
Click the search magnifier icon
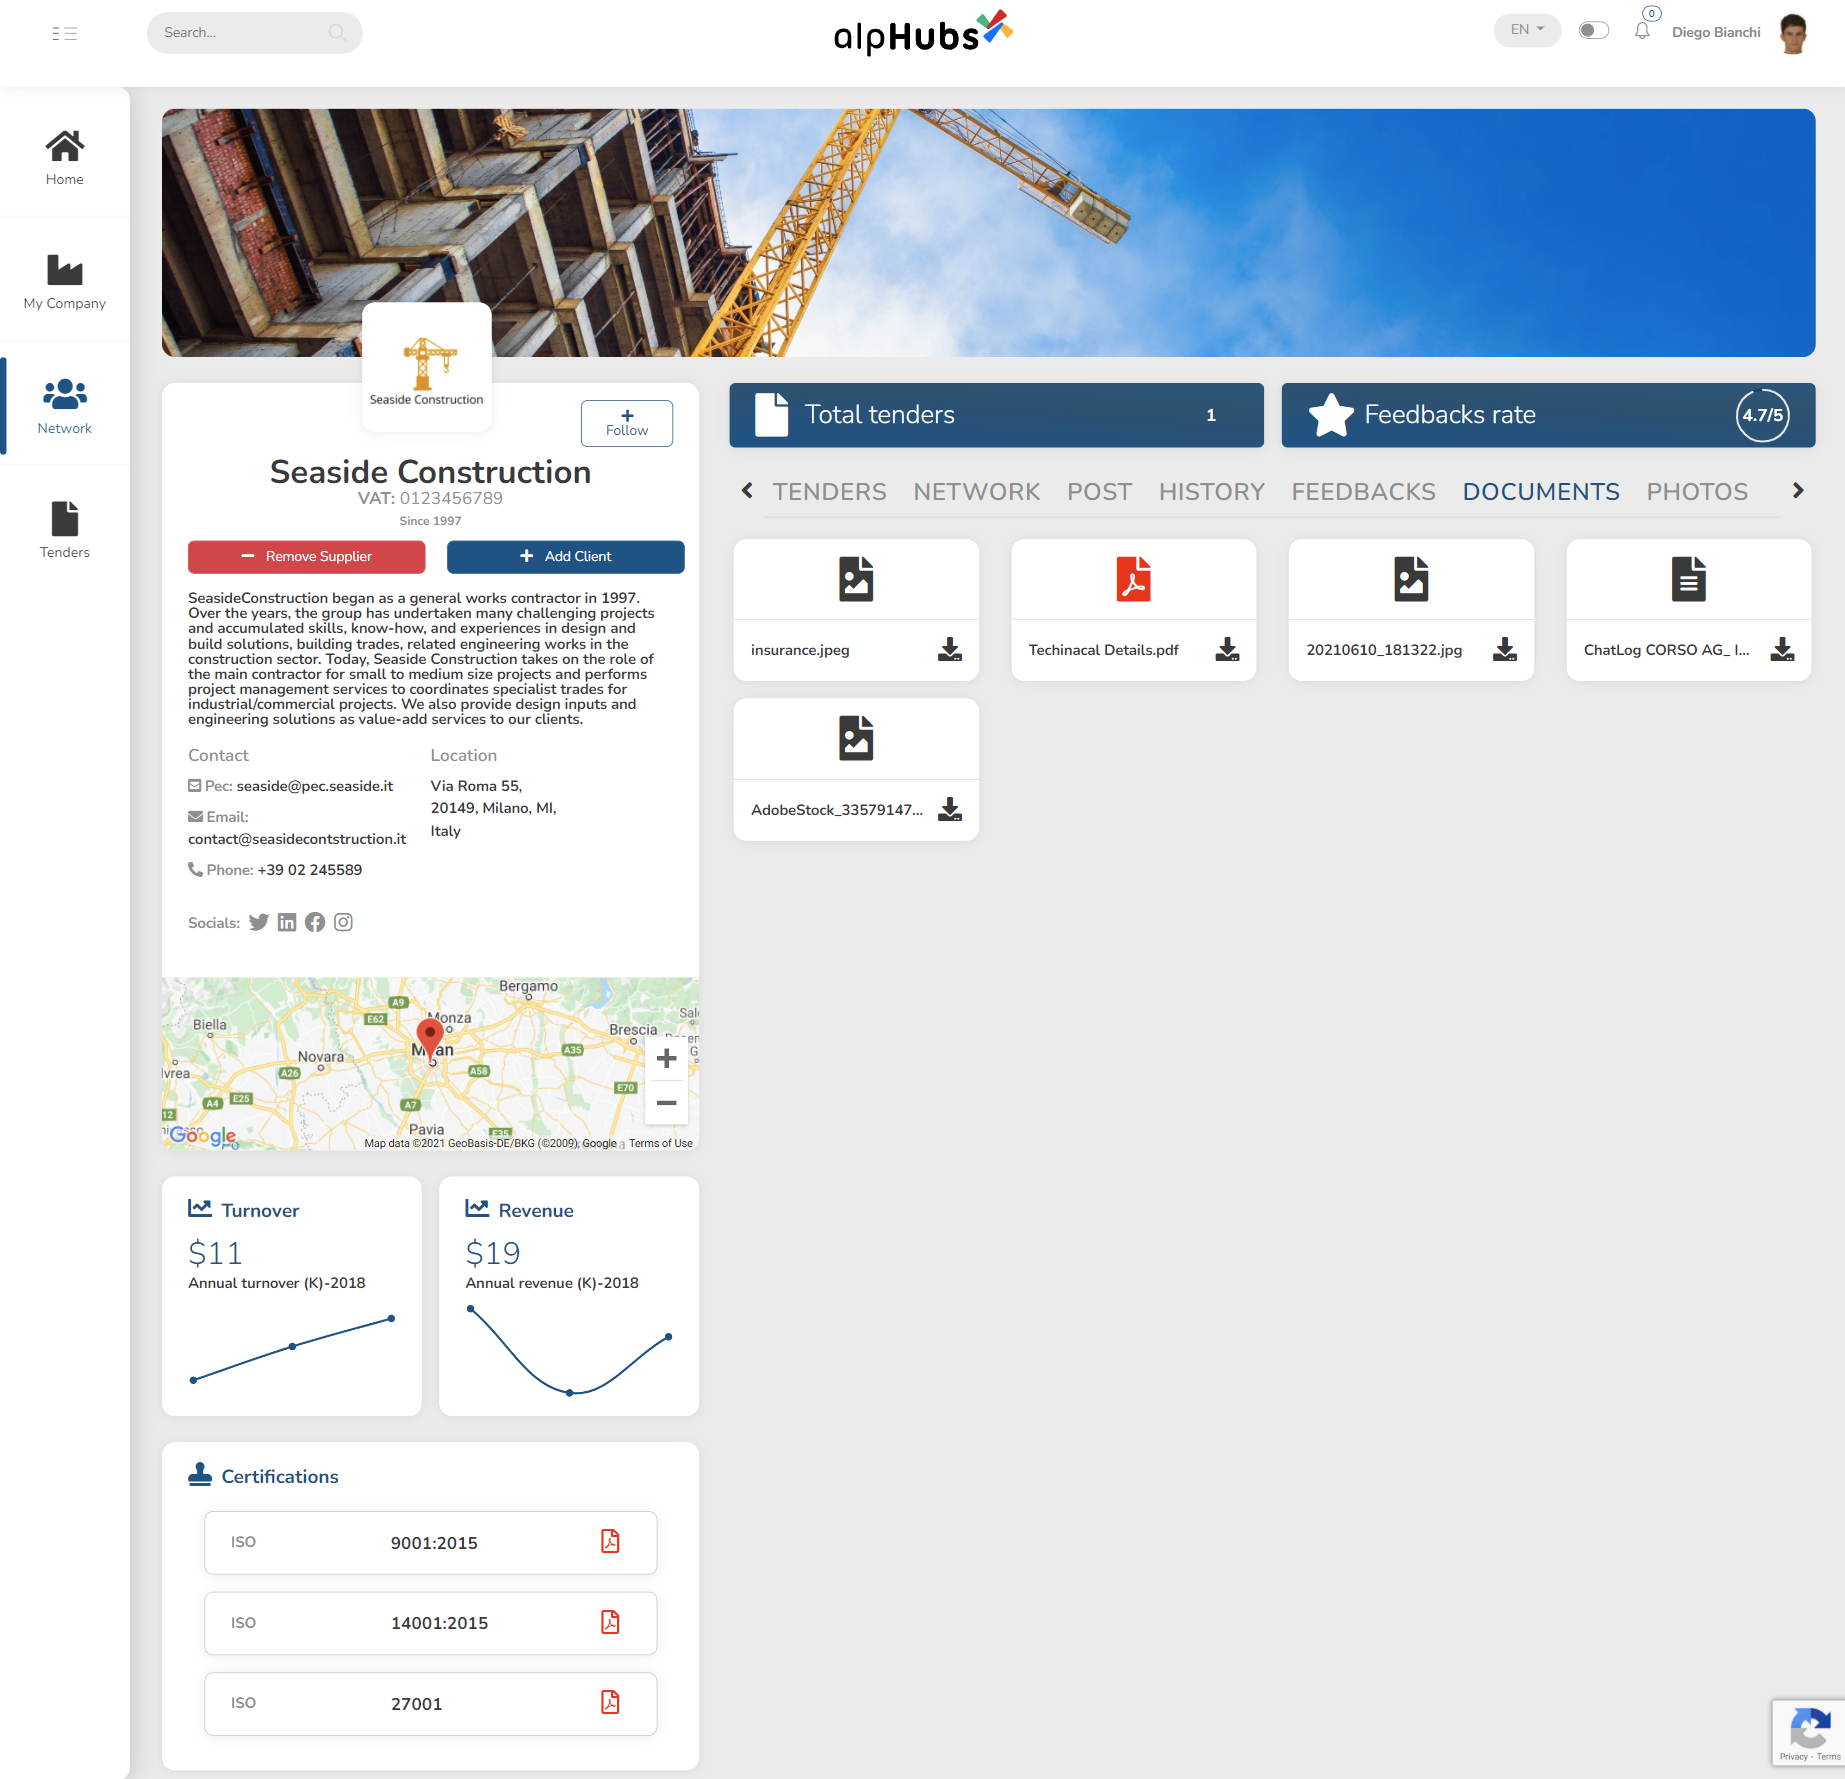[x=337, y=33]
